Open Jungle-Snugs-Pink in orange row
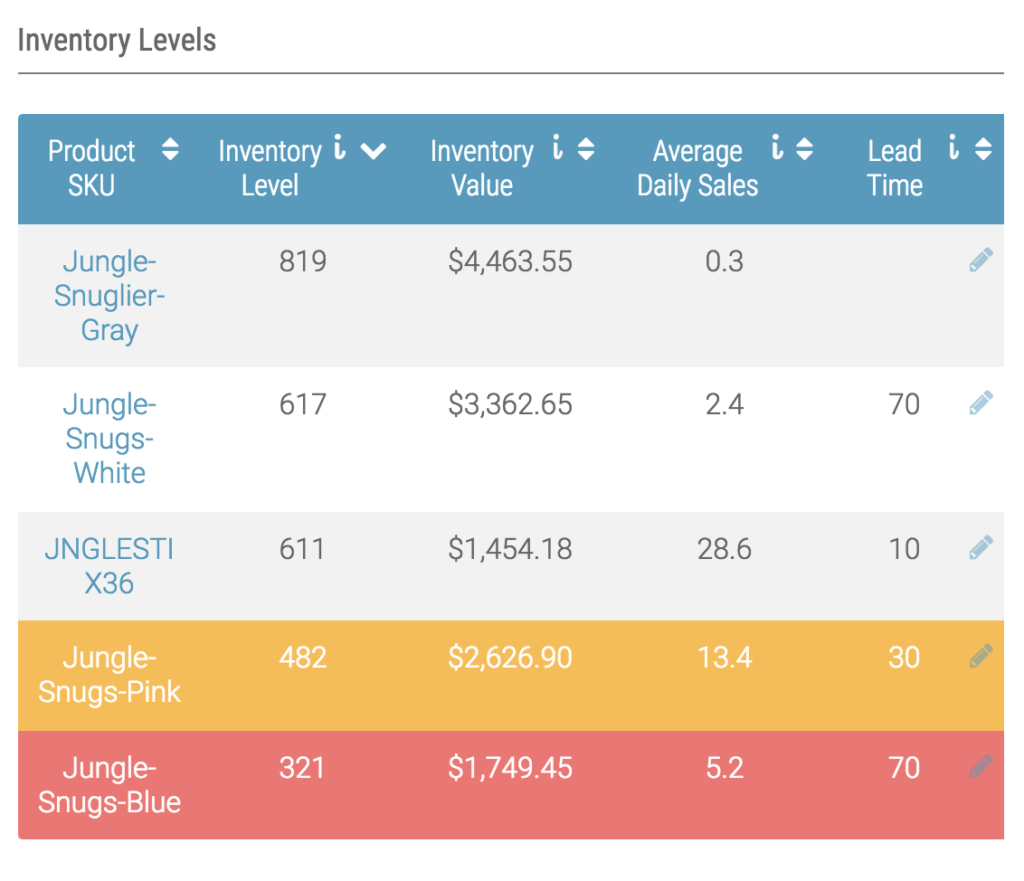The image size is (1024, 881). pyautogui.click(x=109, y=674)
